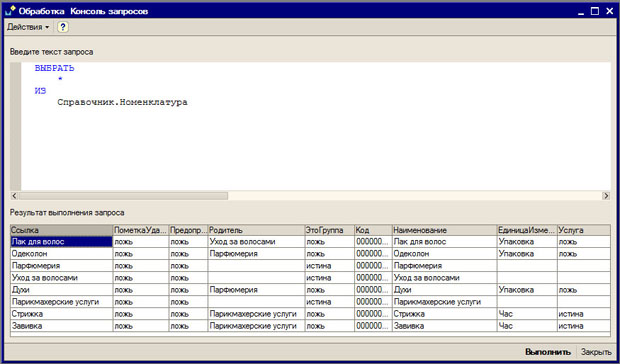Select the Уход за волосами cell in Ссылка column
620x364 pixels.
[x=62, y=278]
